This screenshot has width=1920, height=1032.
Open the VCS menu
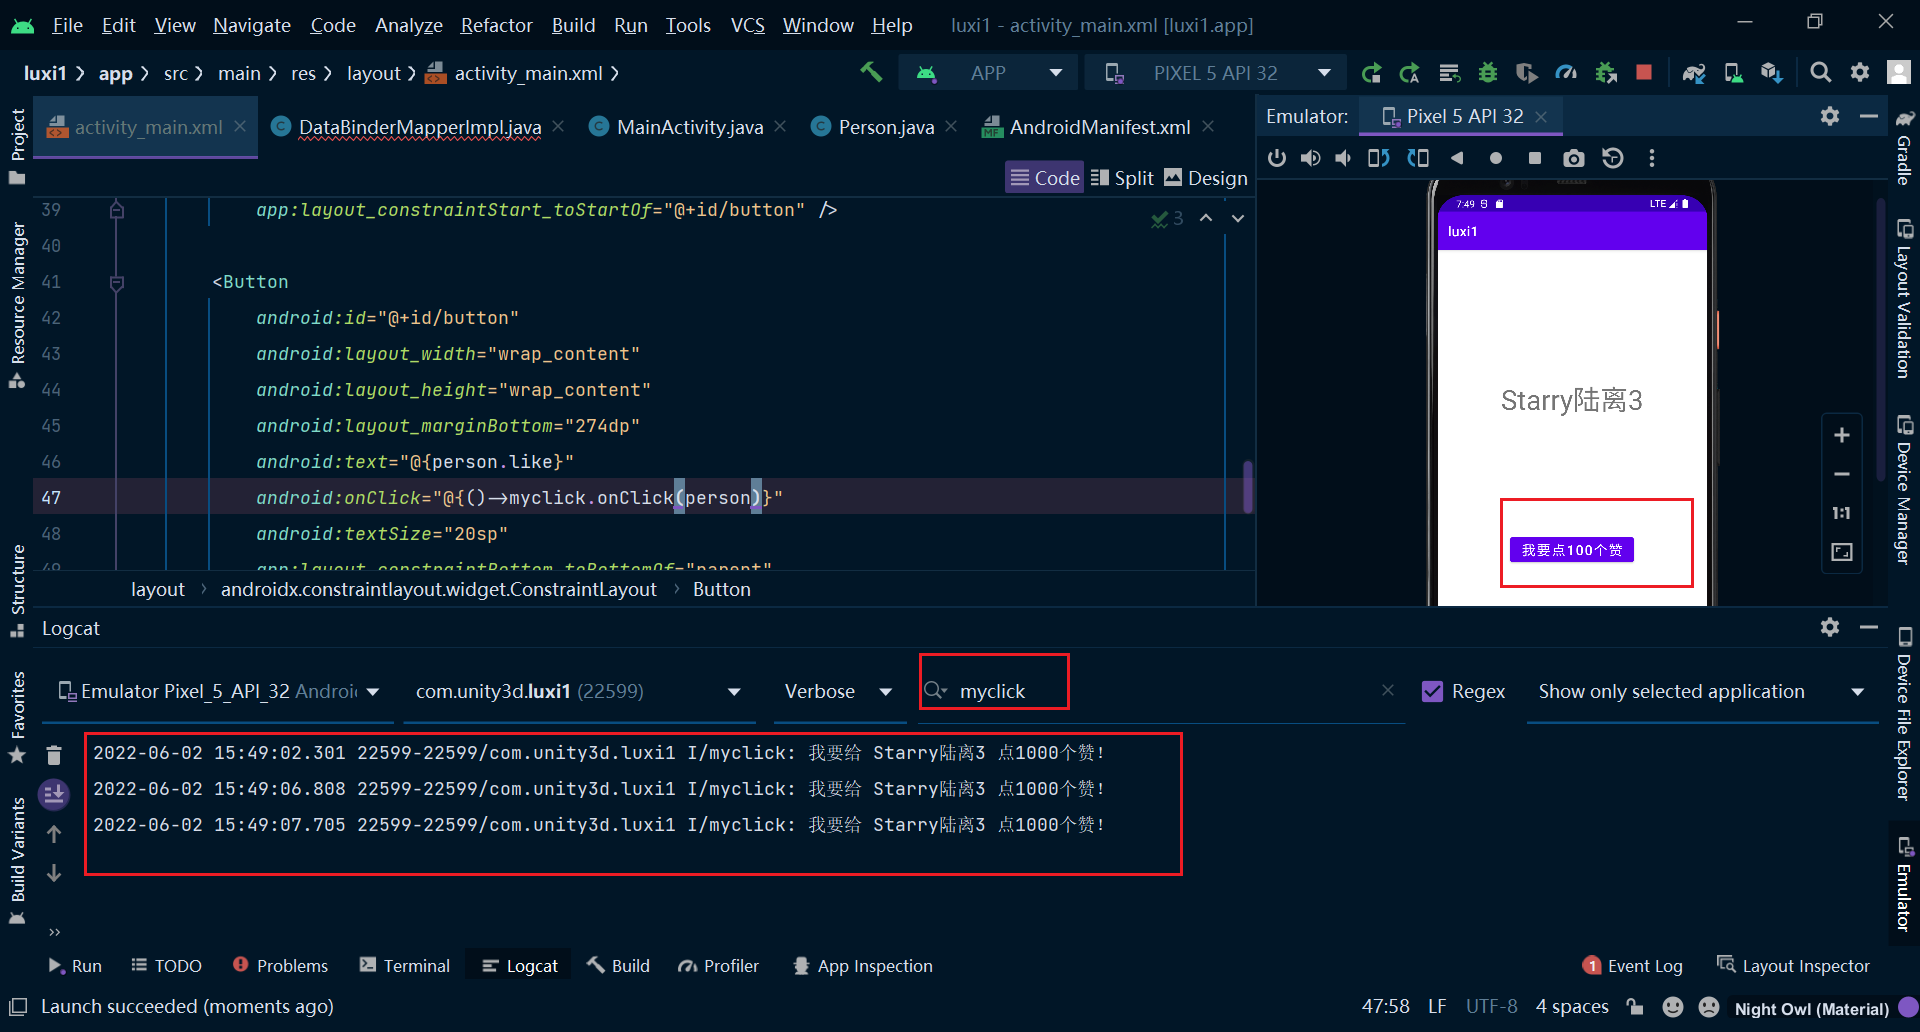coord(747,25)
